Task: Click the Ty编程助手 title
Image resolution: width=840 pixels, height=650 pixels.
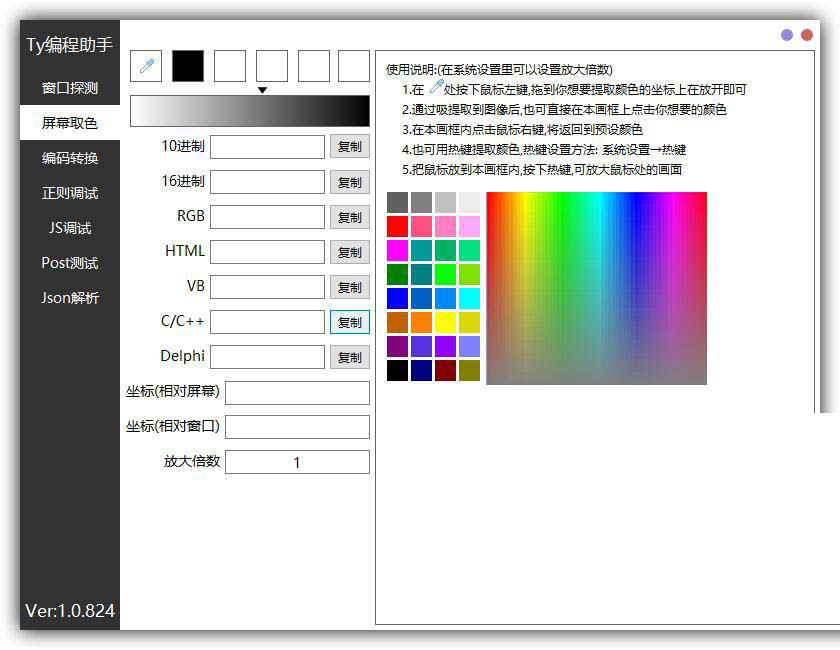Action: [x=70, y=44]
